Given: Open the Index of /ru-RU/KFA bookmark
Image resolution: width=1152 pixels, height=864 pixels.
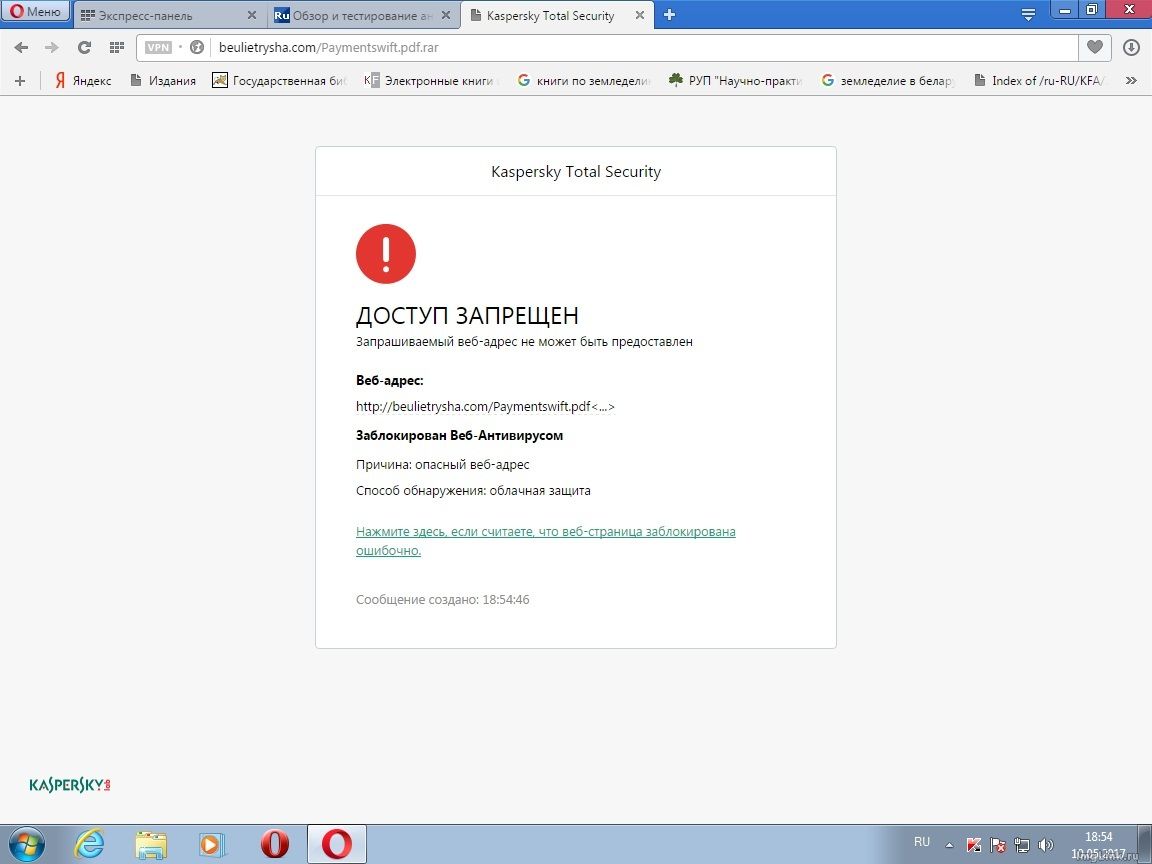Looking at the screenshot, I should (x=1040, y=81).
